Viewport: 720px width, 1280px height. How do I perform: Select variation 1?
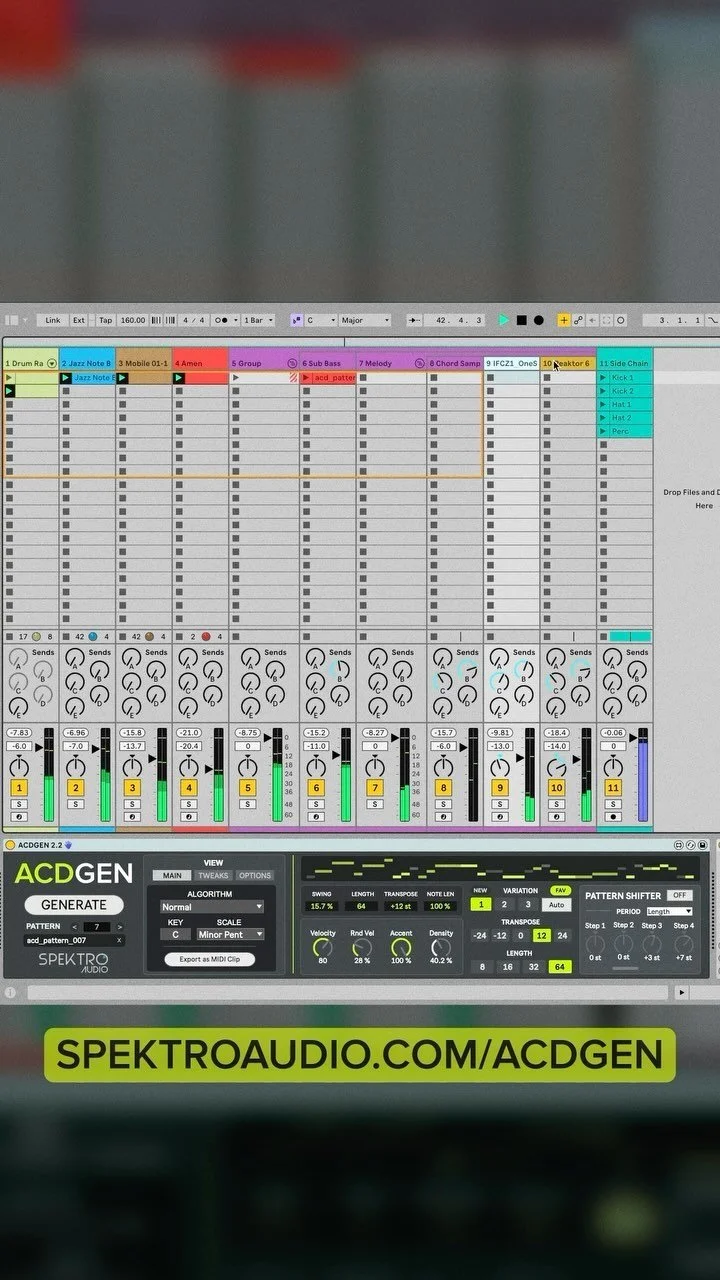480,904
